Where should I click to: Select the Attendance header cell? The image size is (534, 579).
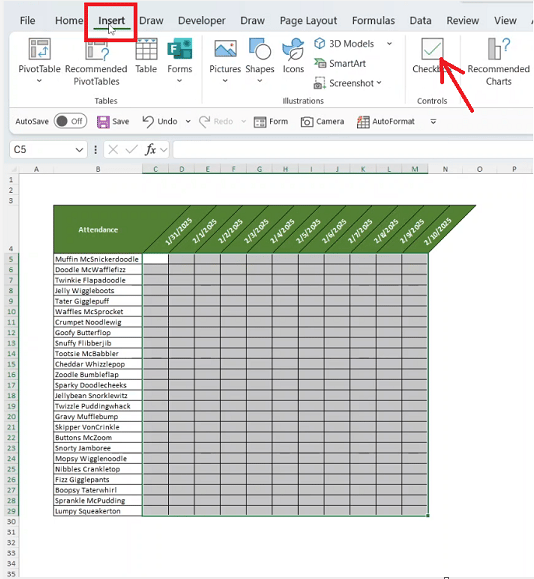(x=98, y=230)
